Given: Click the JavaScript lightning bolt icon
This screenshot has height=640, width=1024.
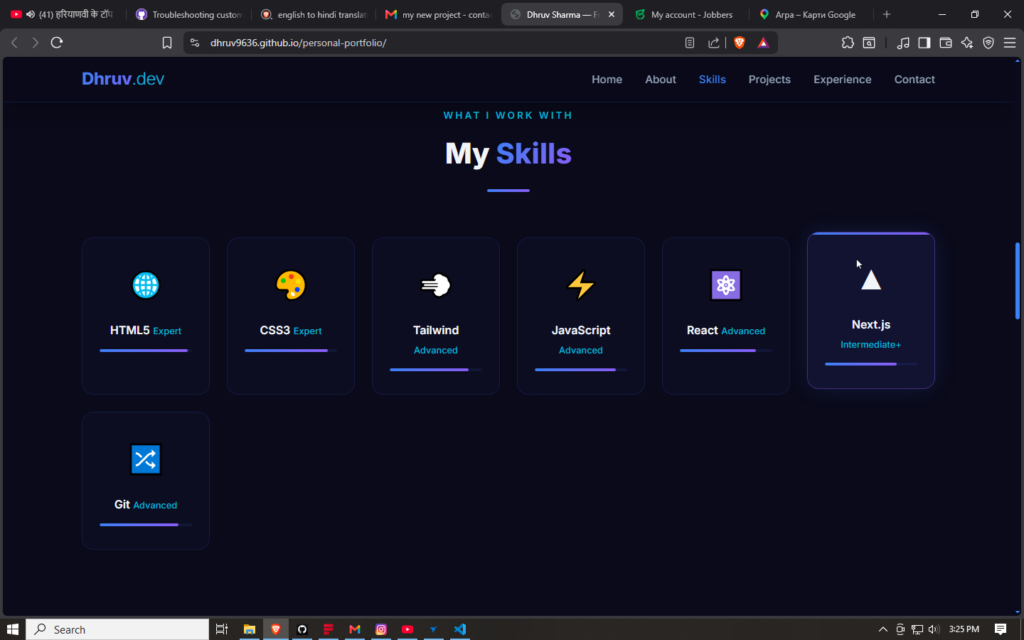Looking at the screenshot, I should click(581, 285).
